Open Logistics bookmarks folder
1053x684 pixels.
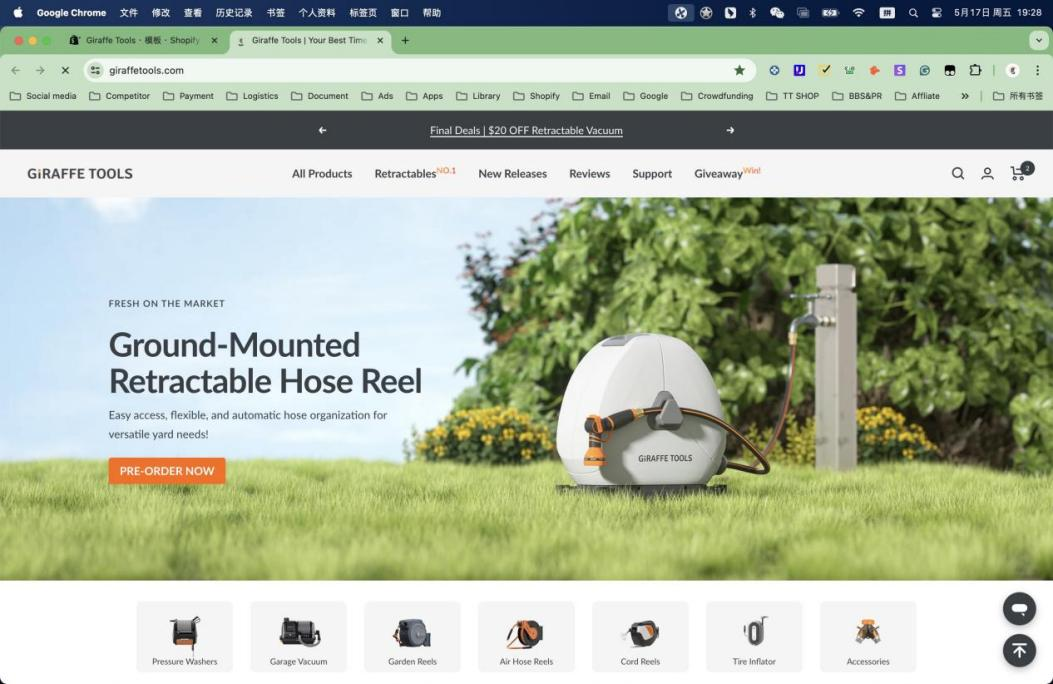[x=252, y=96]
